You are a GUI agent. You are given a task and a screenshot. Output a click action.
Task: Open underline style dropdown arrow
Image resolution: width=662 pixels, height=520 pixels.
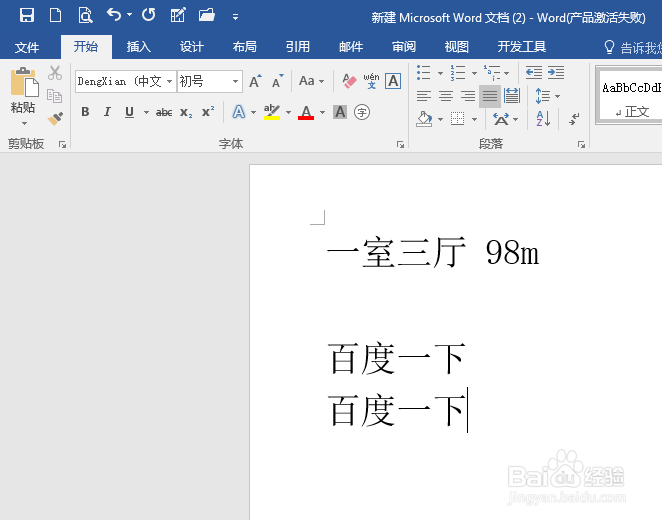(x=146, y=112)
